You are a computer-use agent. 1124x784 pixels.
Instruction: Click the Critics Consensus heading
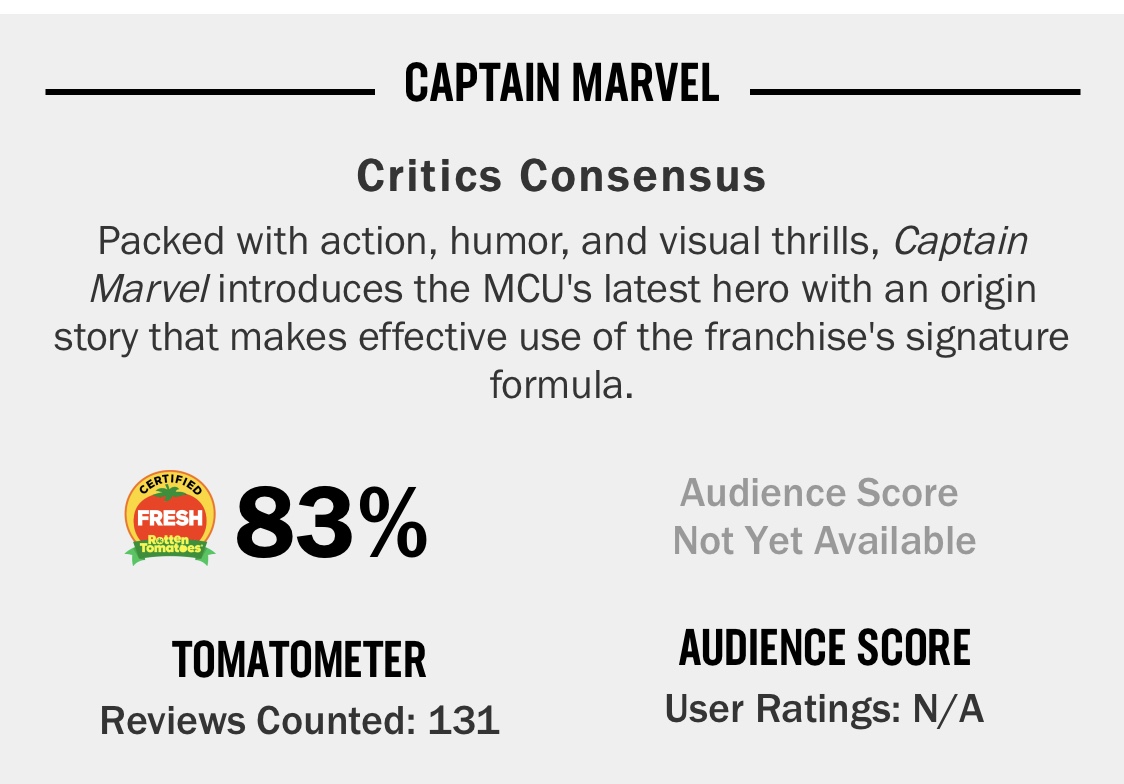click(x=562, y=176)
